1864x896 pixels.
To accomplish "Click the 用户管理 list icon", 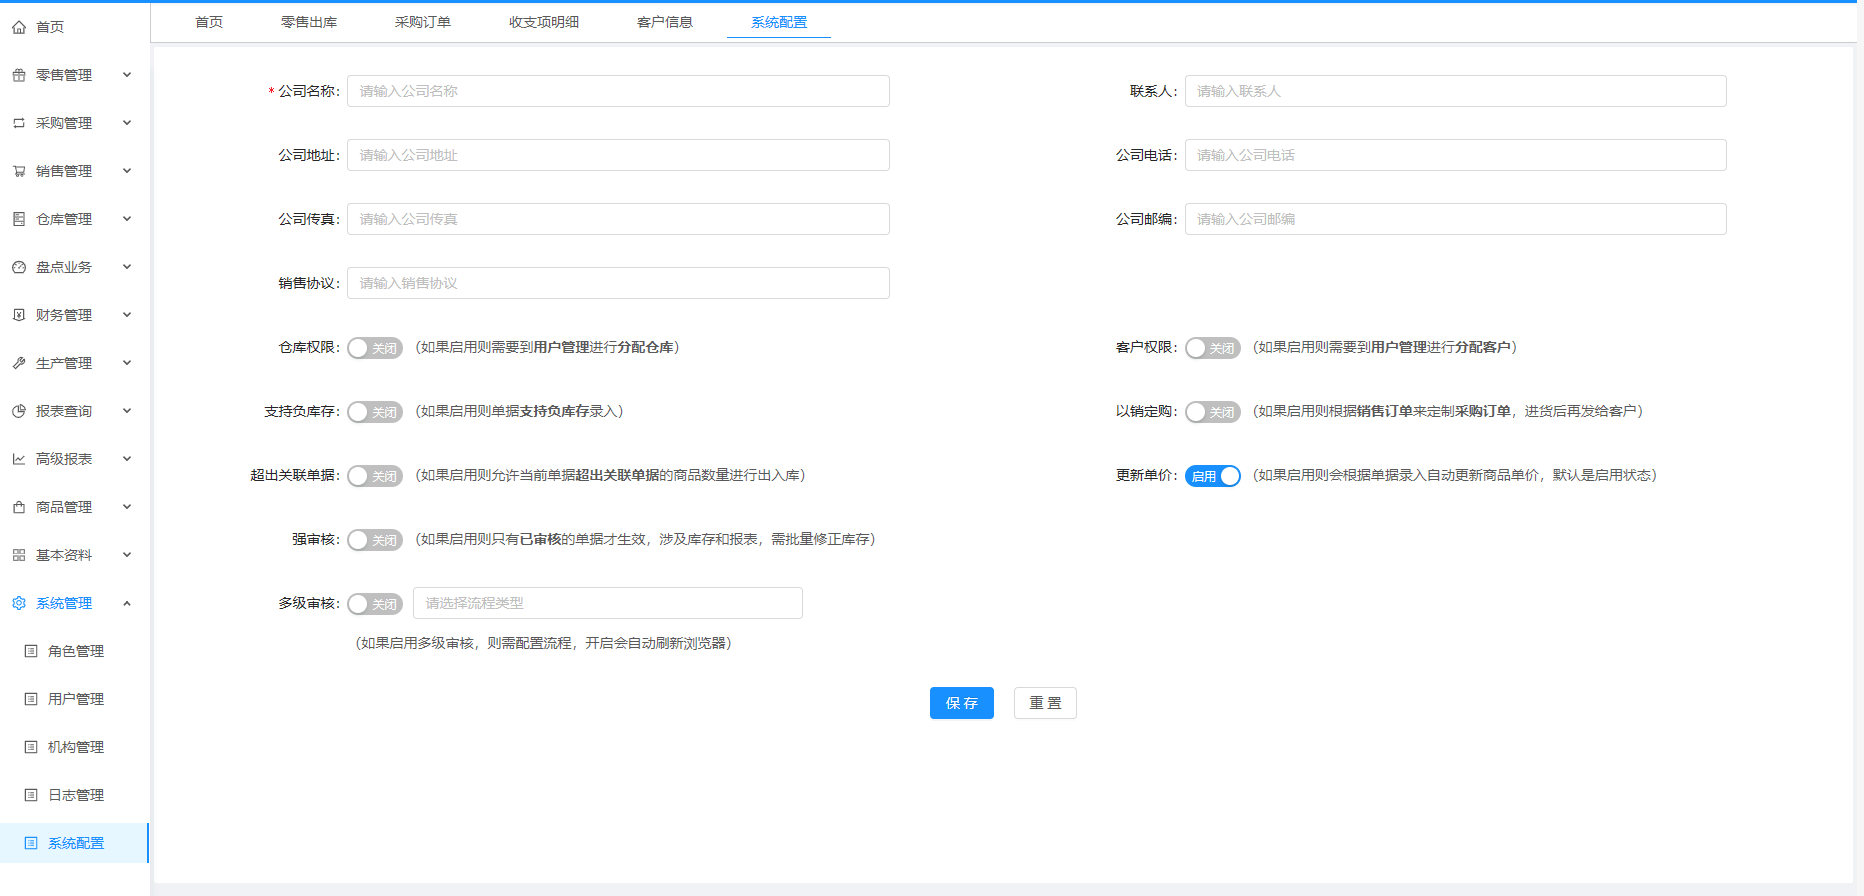I will (31, 699).
